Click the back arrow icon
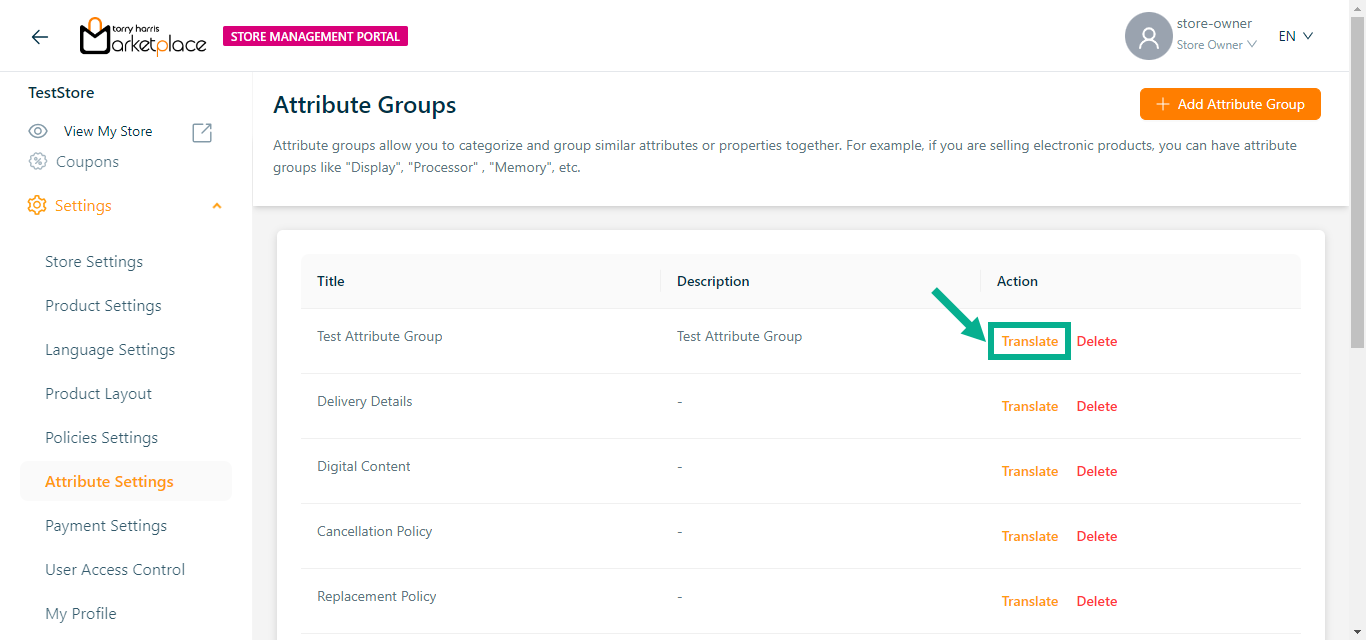 coord(40,37)
